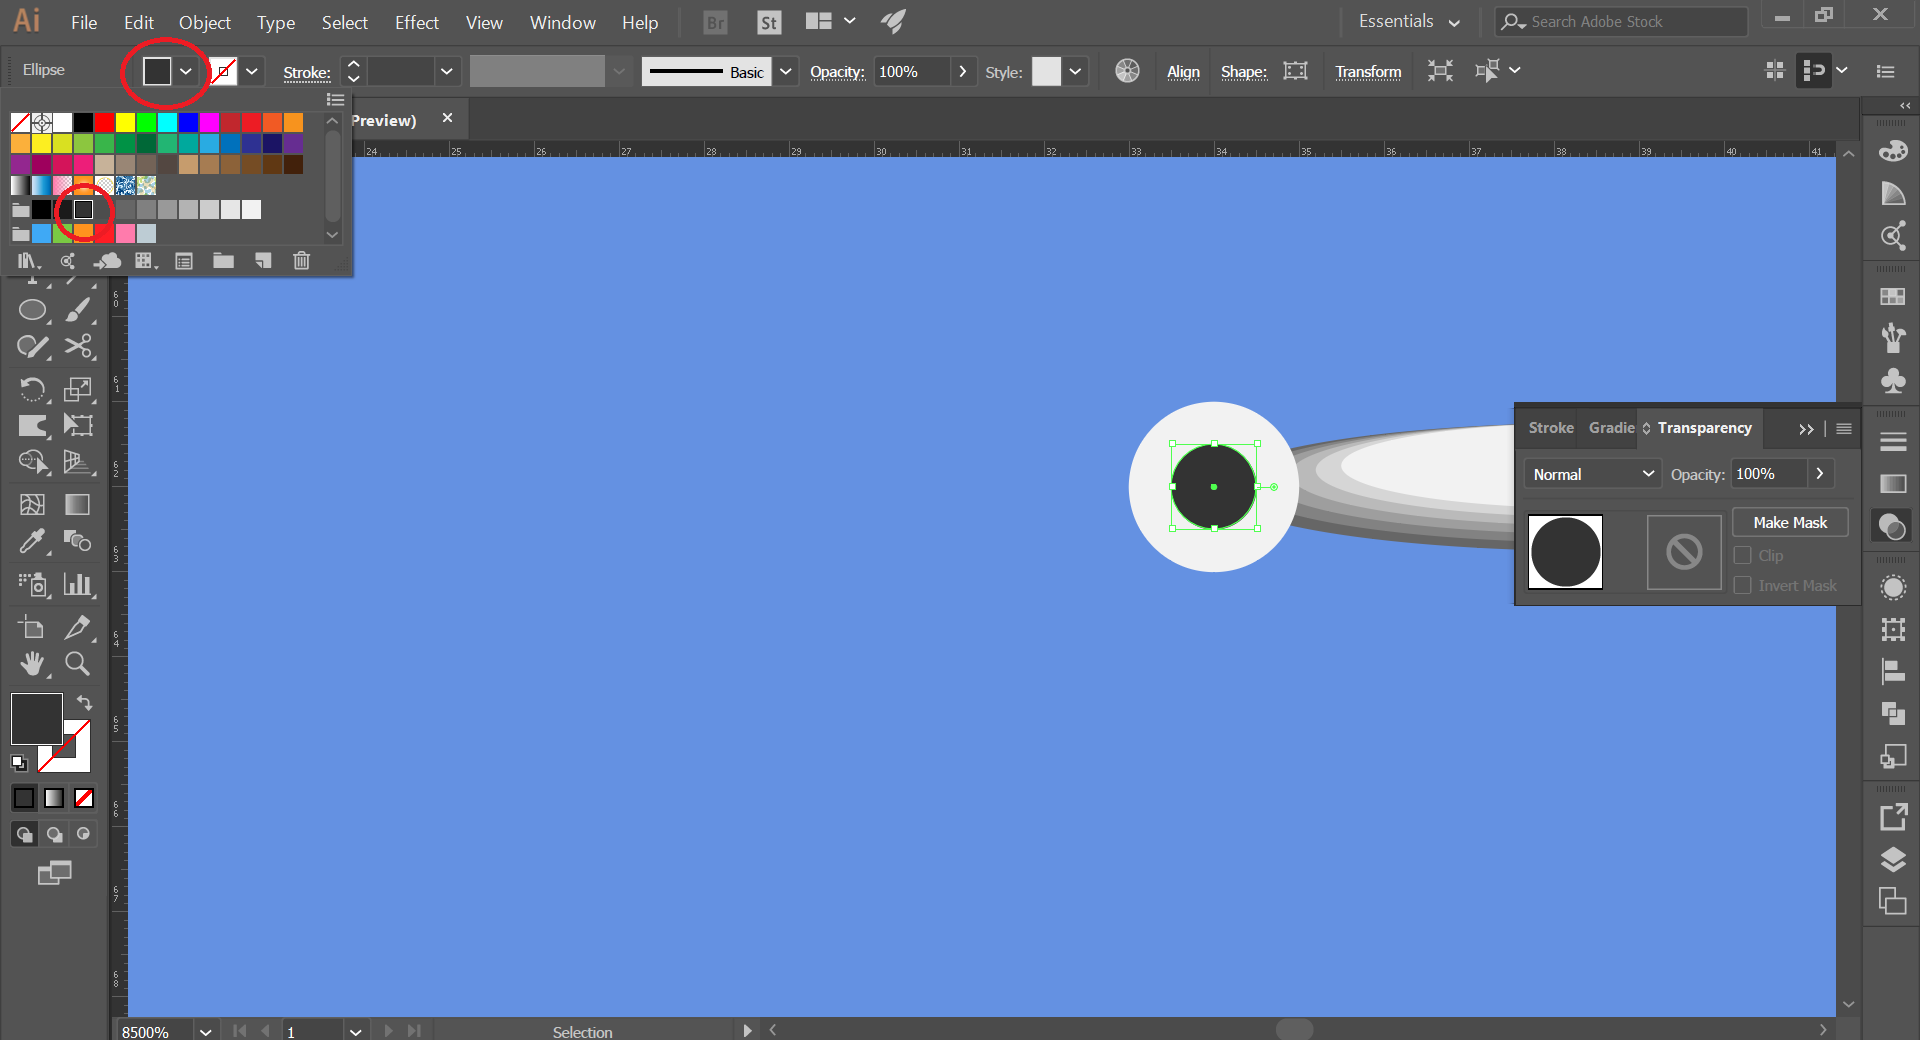Select the Artboard tool
This screenshot has height=1040, width=1920.
pos(33,627)
